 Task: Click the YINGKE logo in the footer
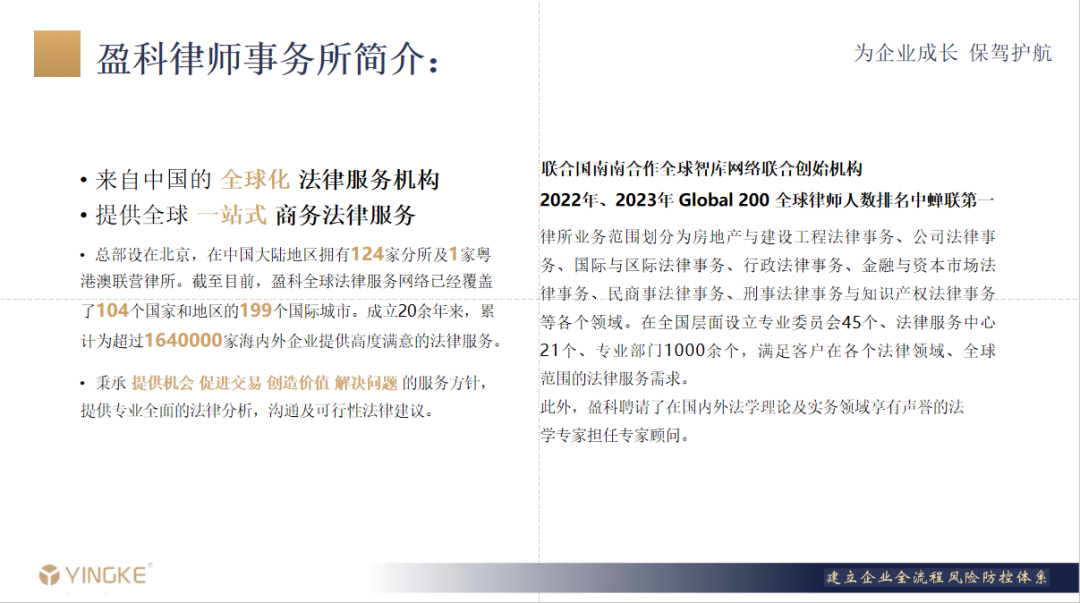pos(95,575)
